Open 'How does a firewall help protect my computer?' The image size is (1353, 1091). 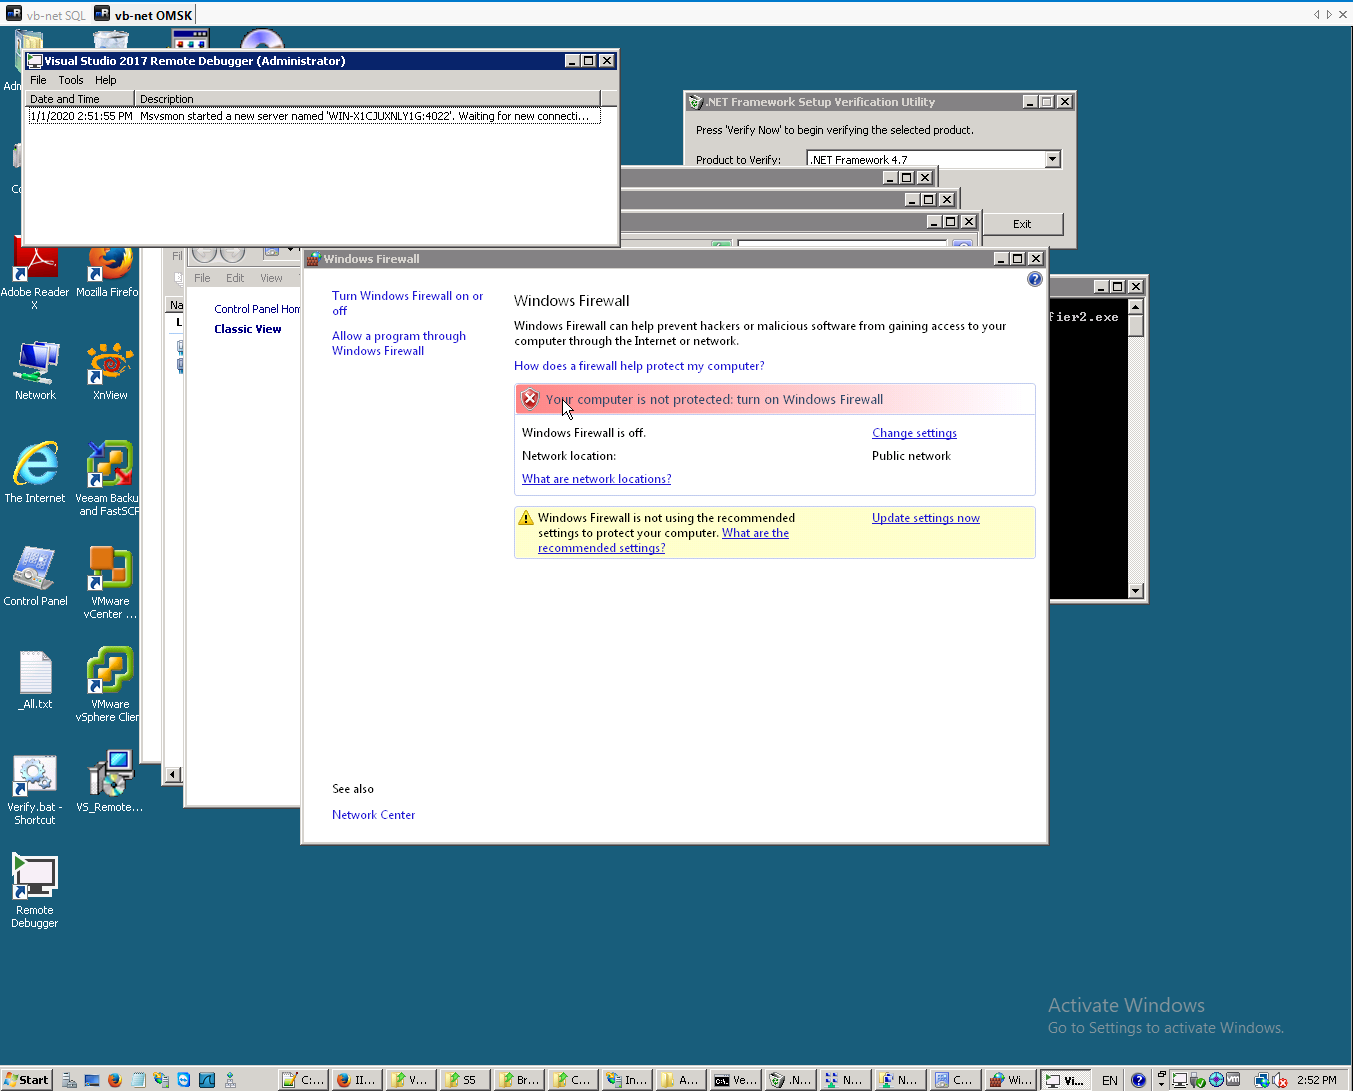[639, 366]
